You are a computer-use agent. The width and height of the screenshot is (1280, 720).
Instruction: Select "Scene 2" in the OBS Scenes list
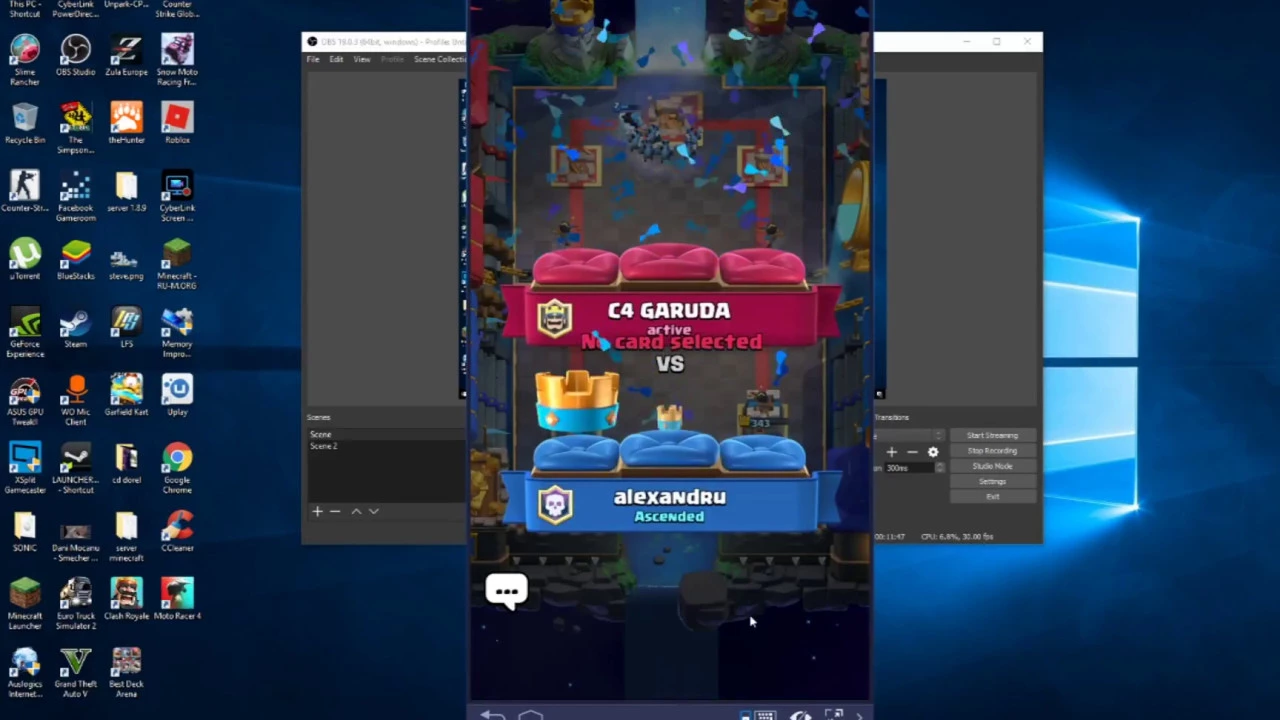(385, 446)
